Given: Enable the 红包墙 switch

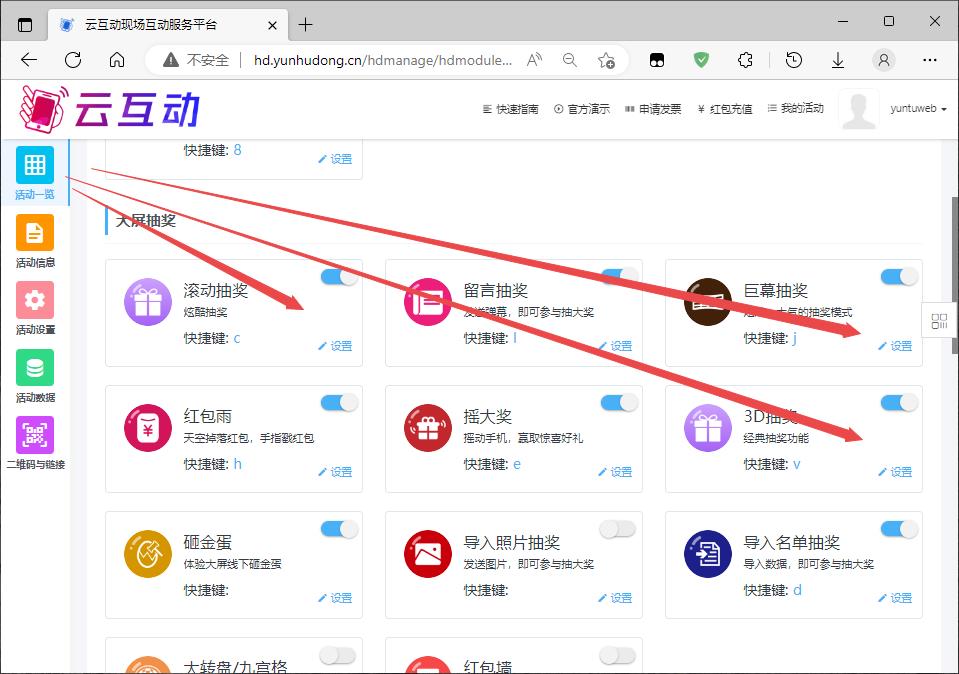Looking at the screenshot, I should pos(618,655).
